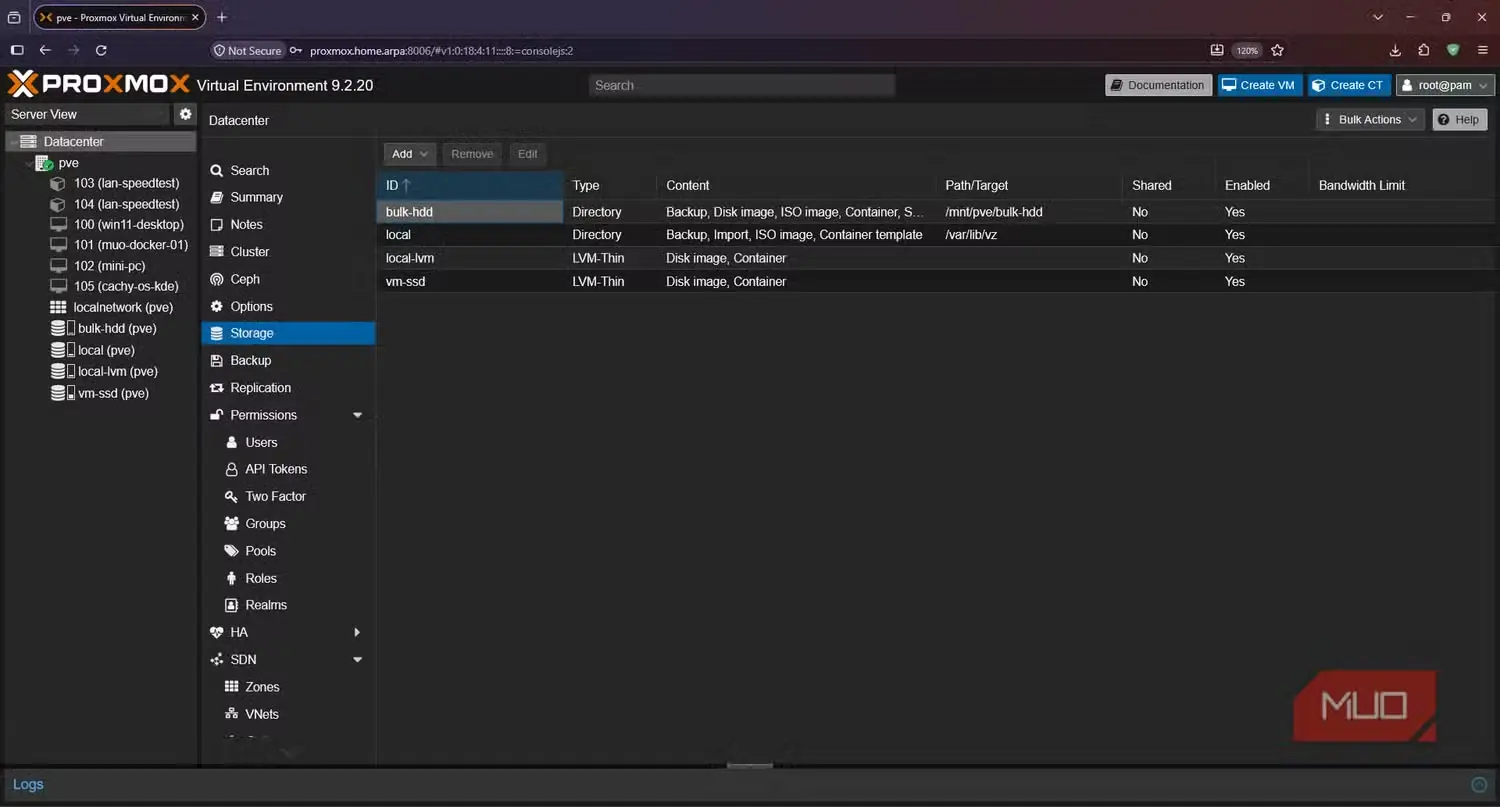Viewport: 1500px width, 807px height.
Task: Sort by the ID column header
Action: tap(469, 185)
